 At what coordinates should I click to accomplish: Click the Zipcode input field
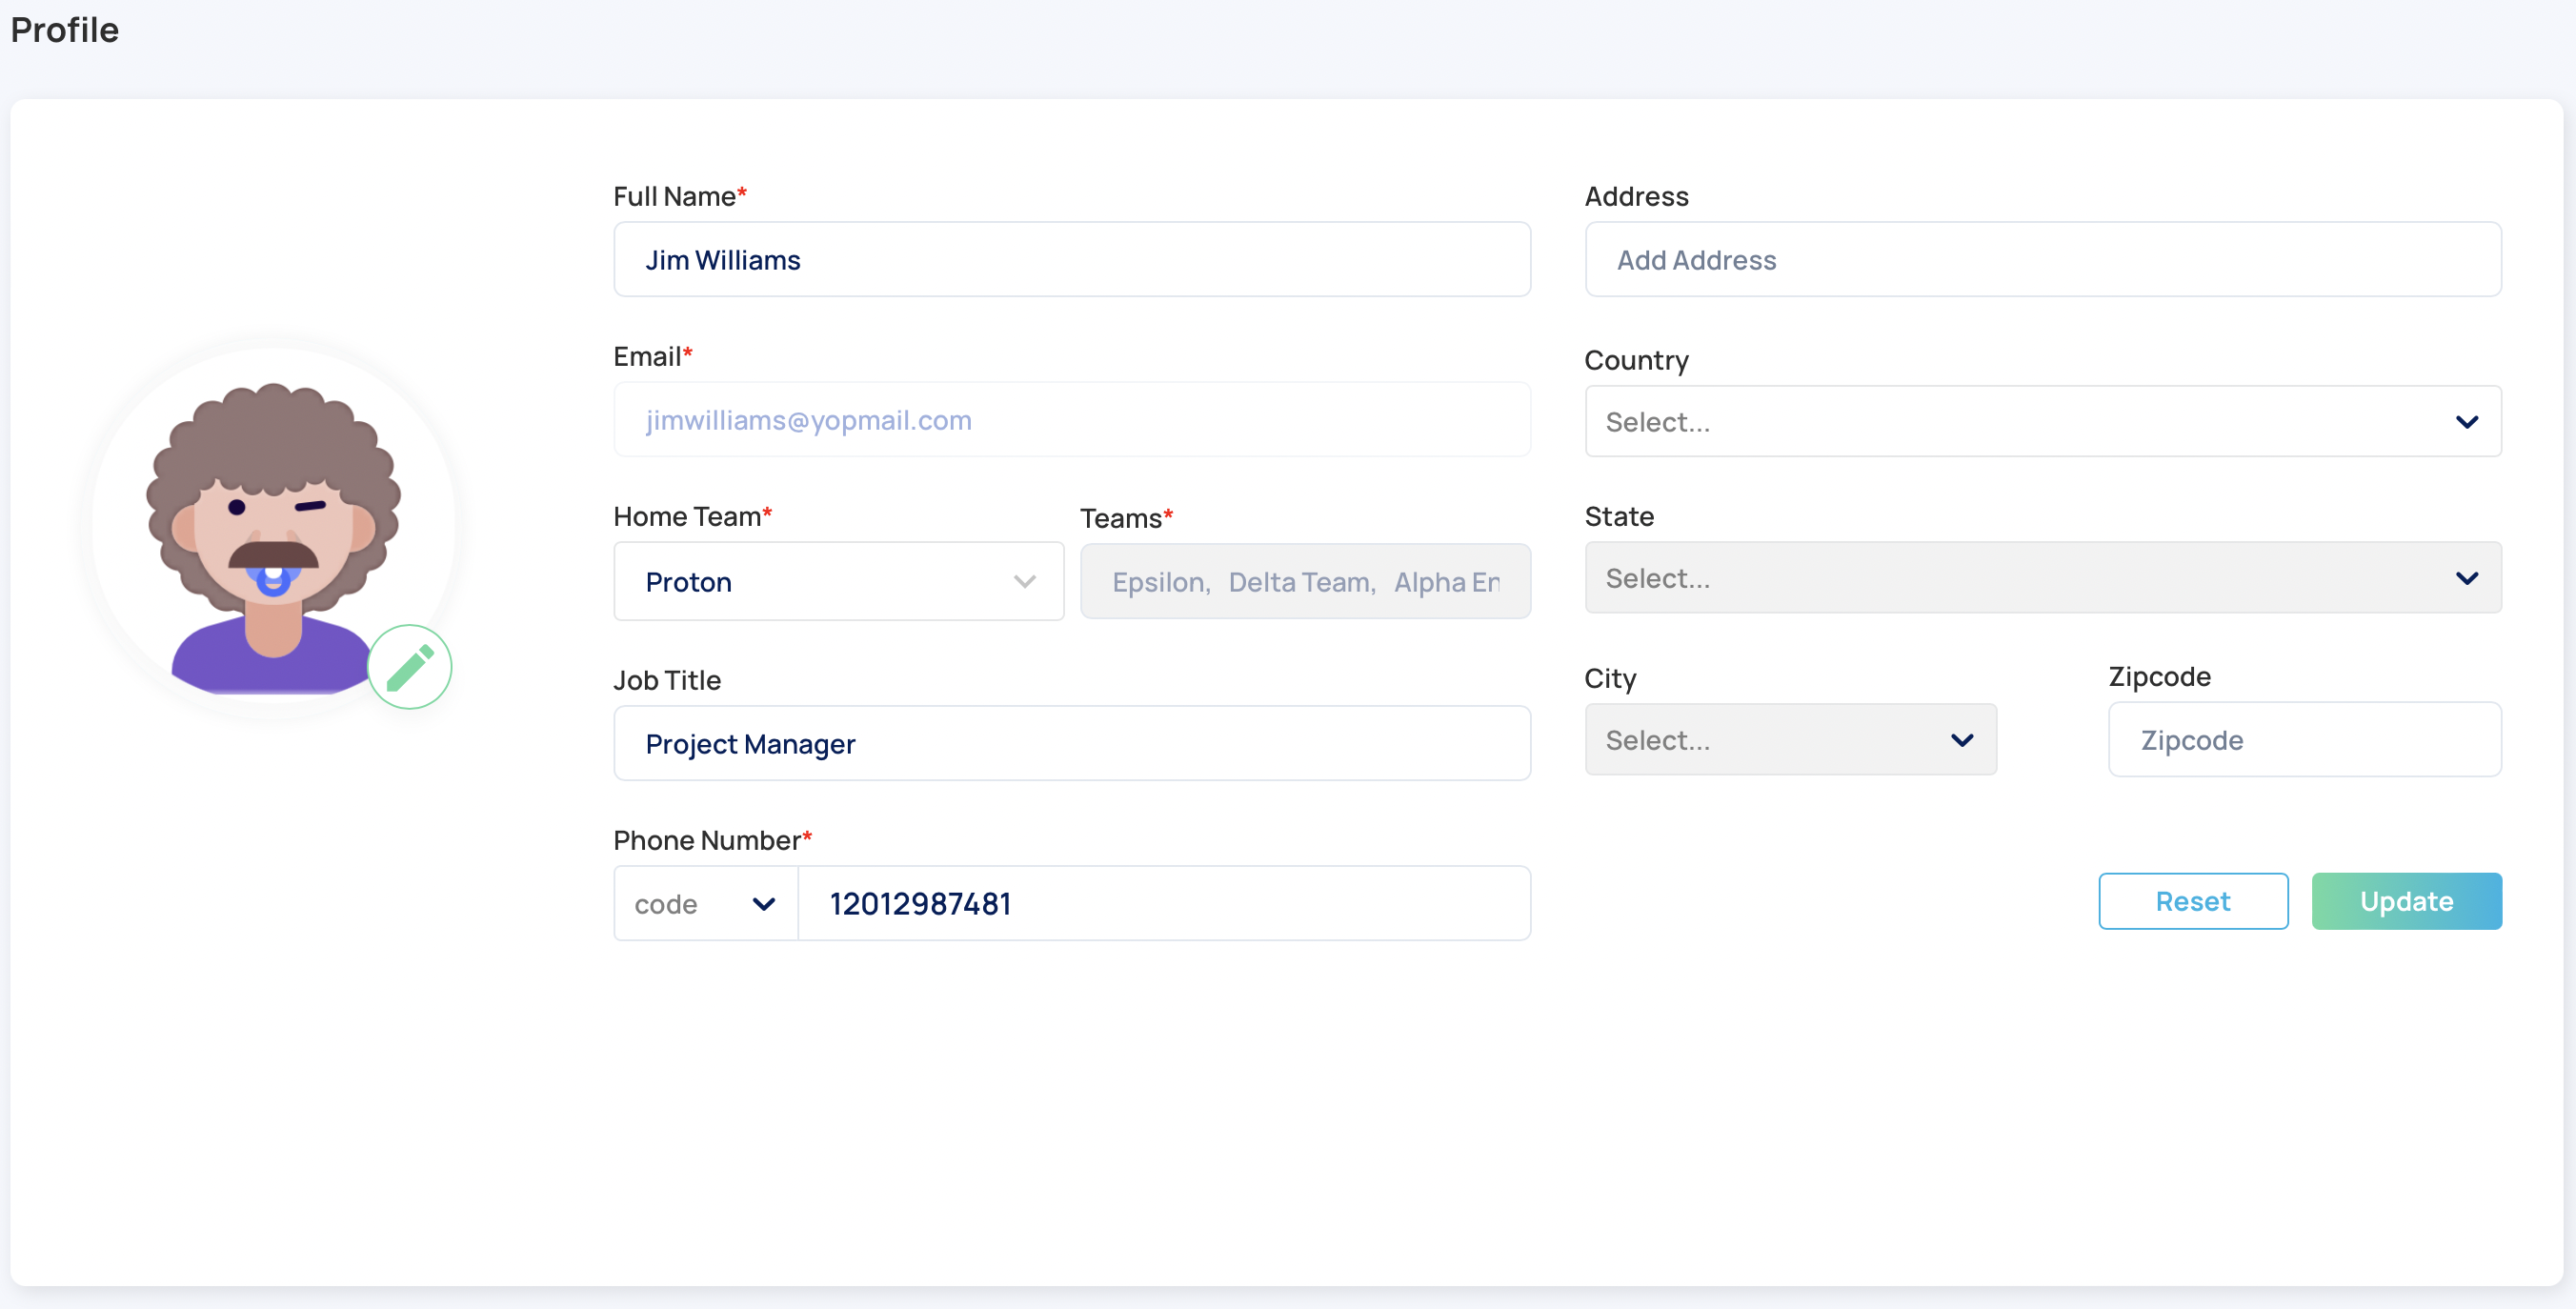[x=2304, y=739]
